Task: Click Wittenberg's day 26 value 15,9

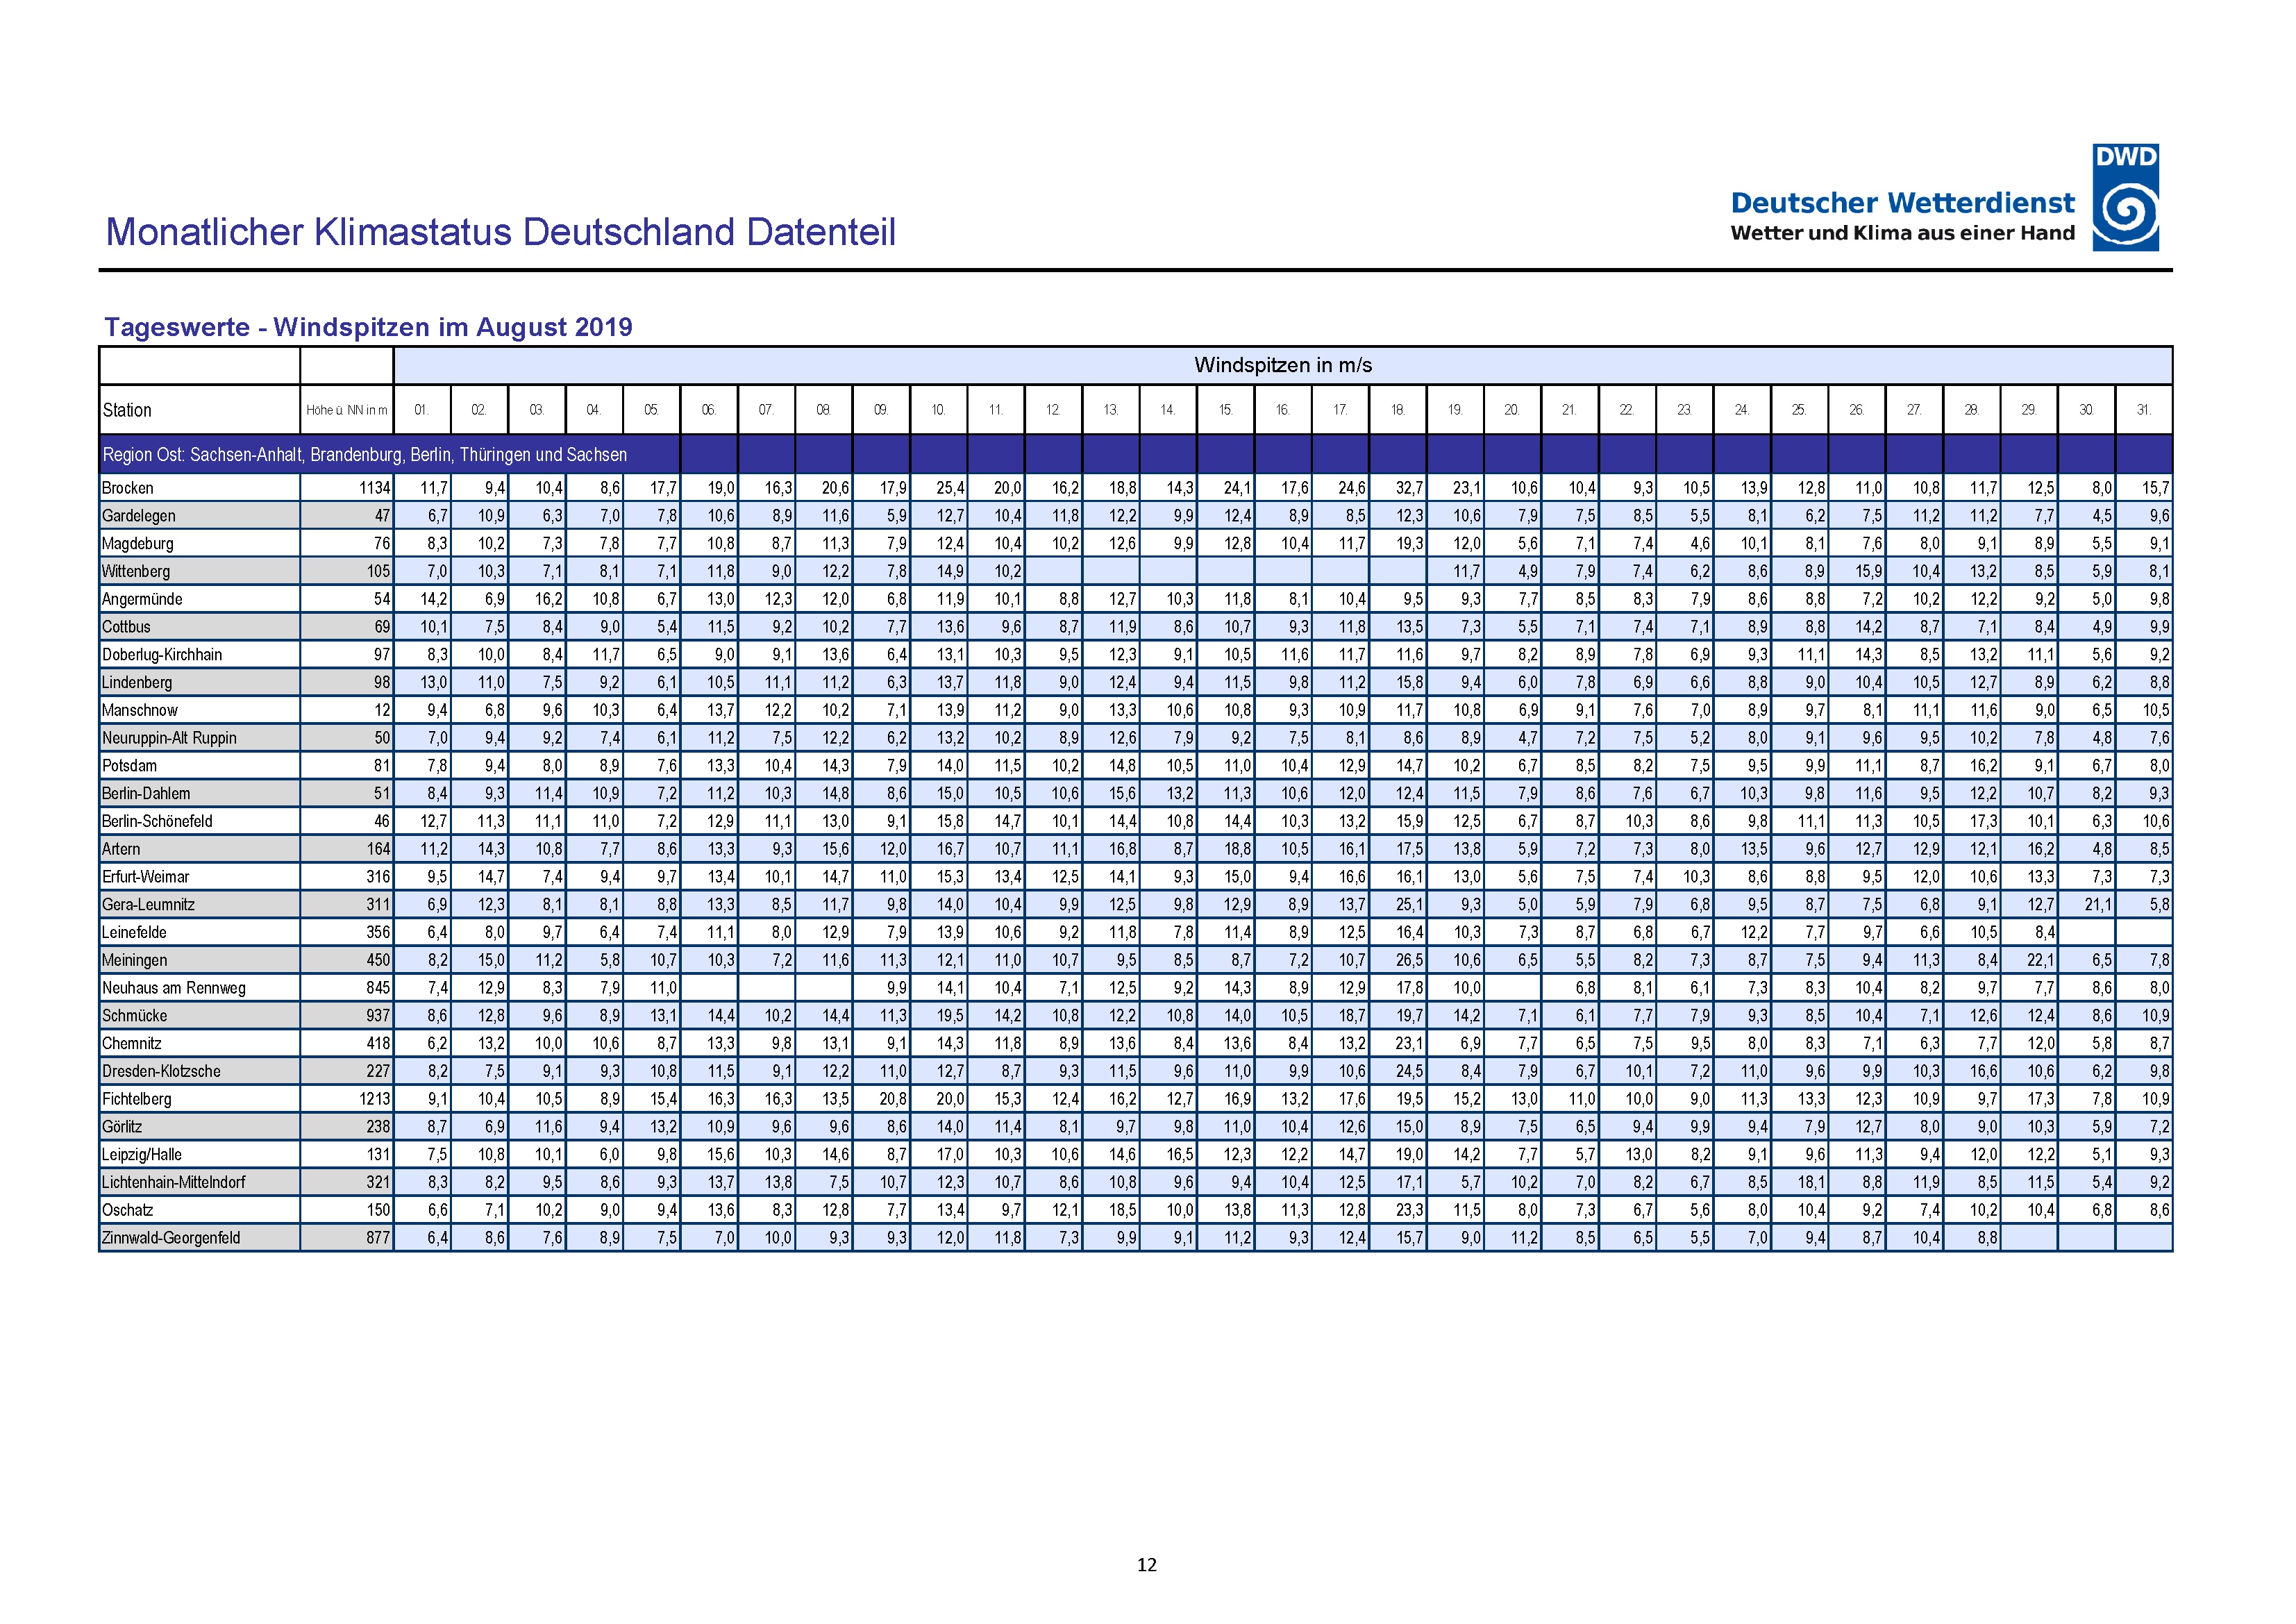Action: 1869,571
